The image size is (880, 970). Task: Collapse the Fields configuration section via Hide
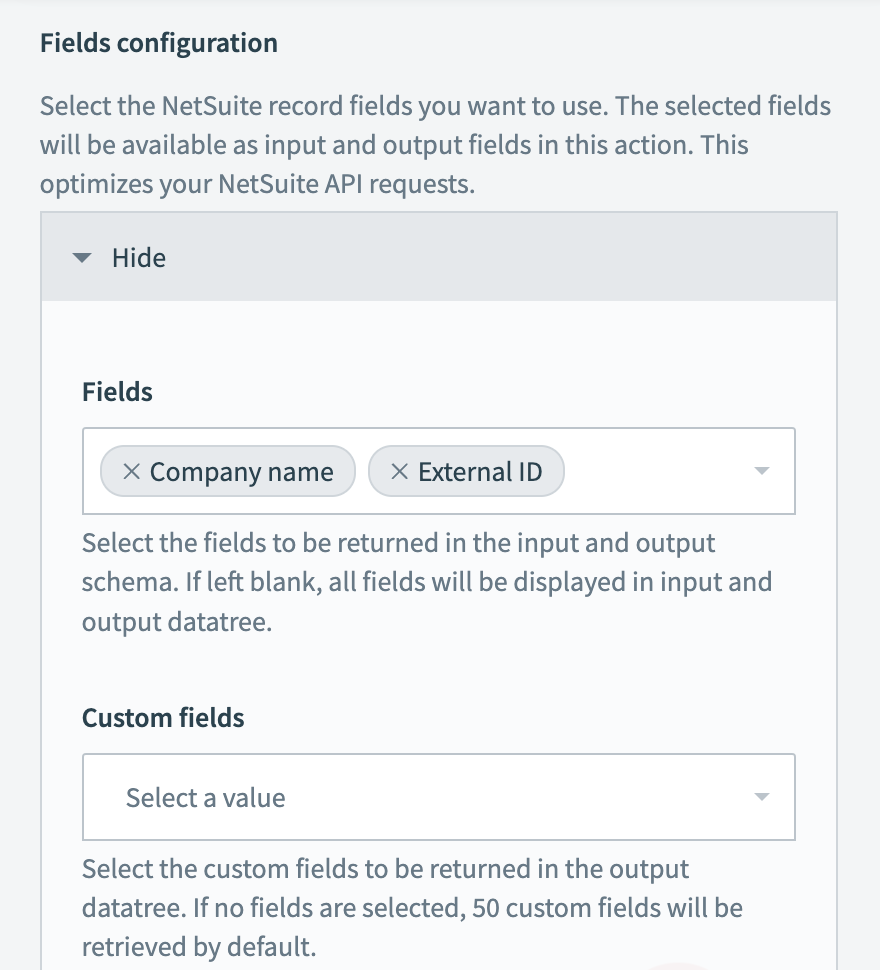coord(138,257)
